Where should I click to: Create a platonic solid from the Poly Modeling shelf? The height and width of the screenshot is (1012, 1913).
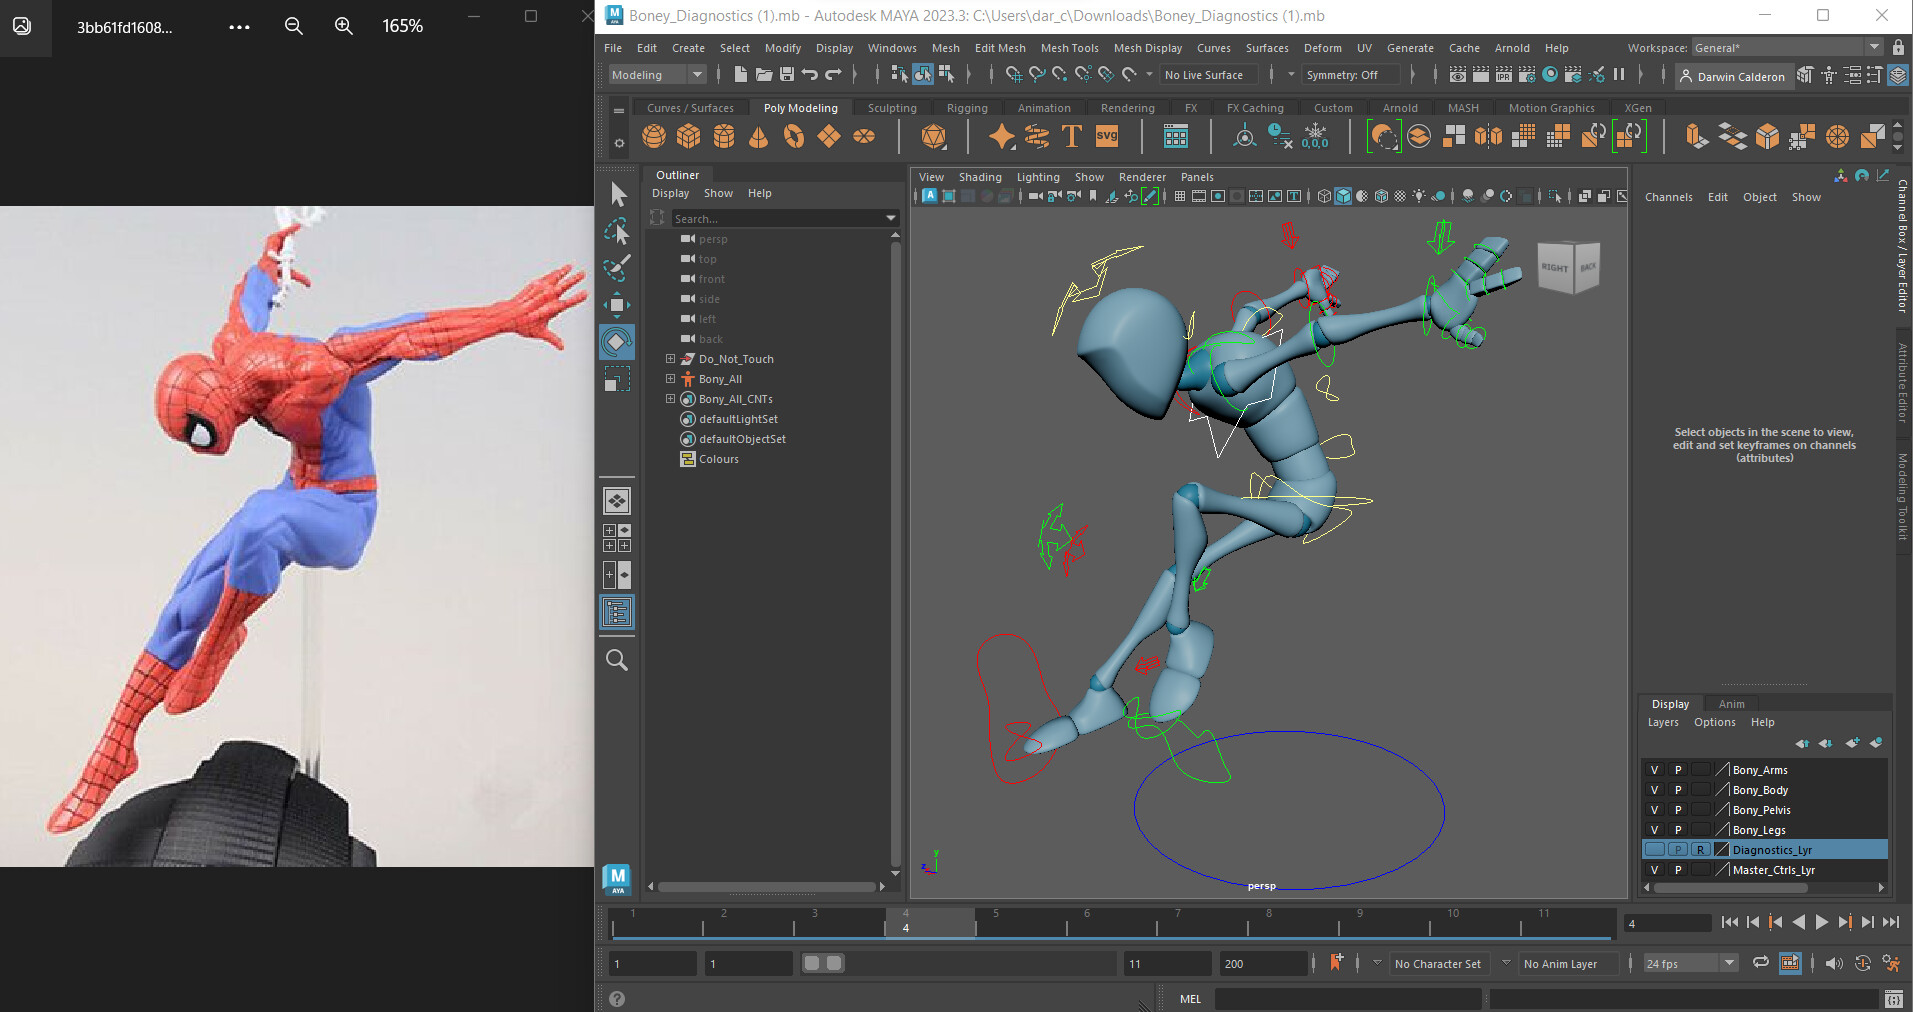tap(933, 136)
